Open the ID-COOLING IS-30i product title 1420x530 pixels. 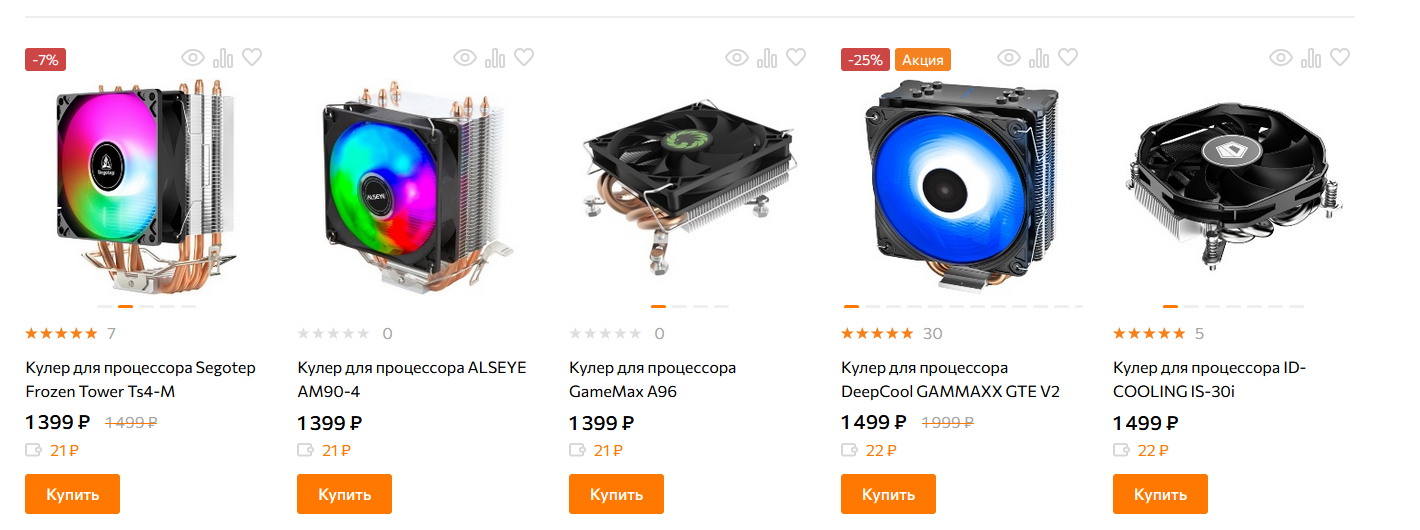[1210, 379]
